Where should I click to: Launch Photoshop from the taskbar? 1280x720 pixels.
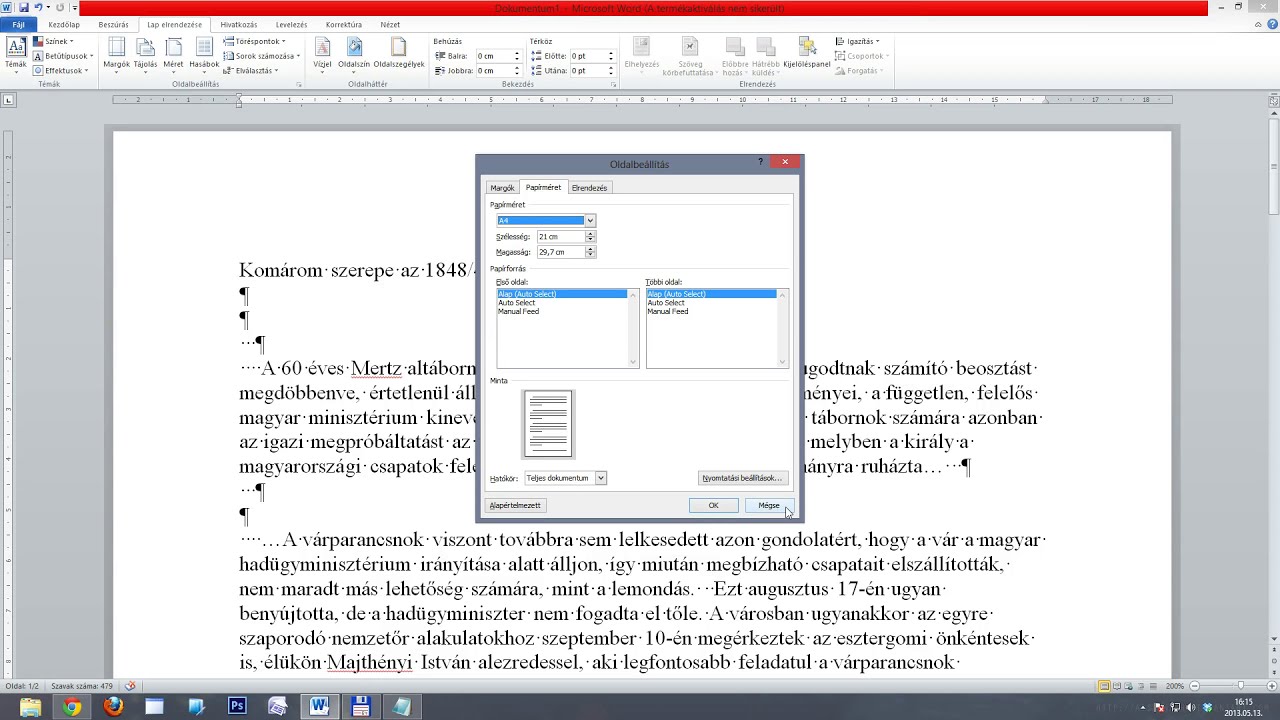click(237, 706)
